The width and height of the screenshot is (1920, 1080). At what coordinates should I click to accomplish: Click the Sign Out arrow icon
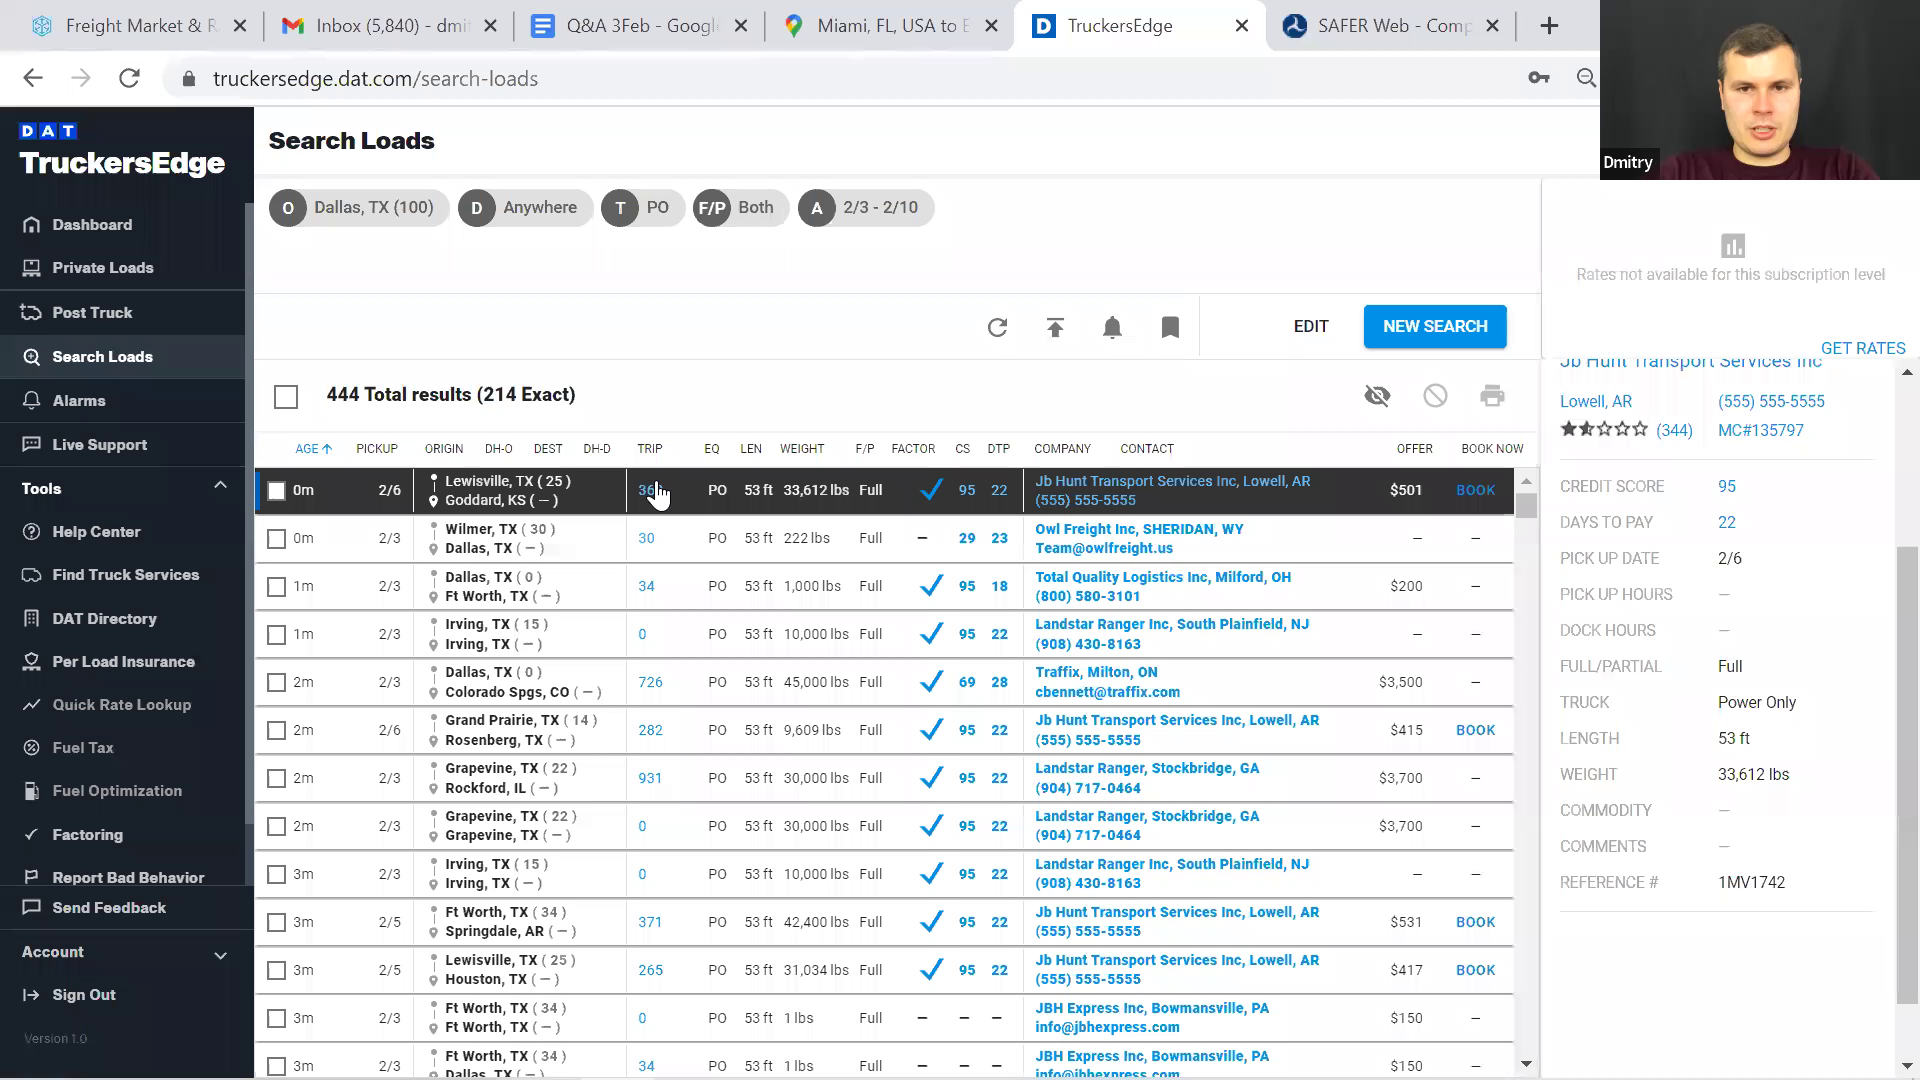[32, 995]
